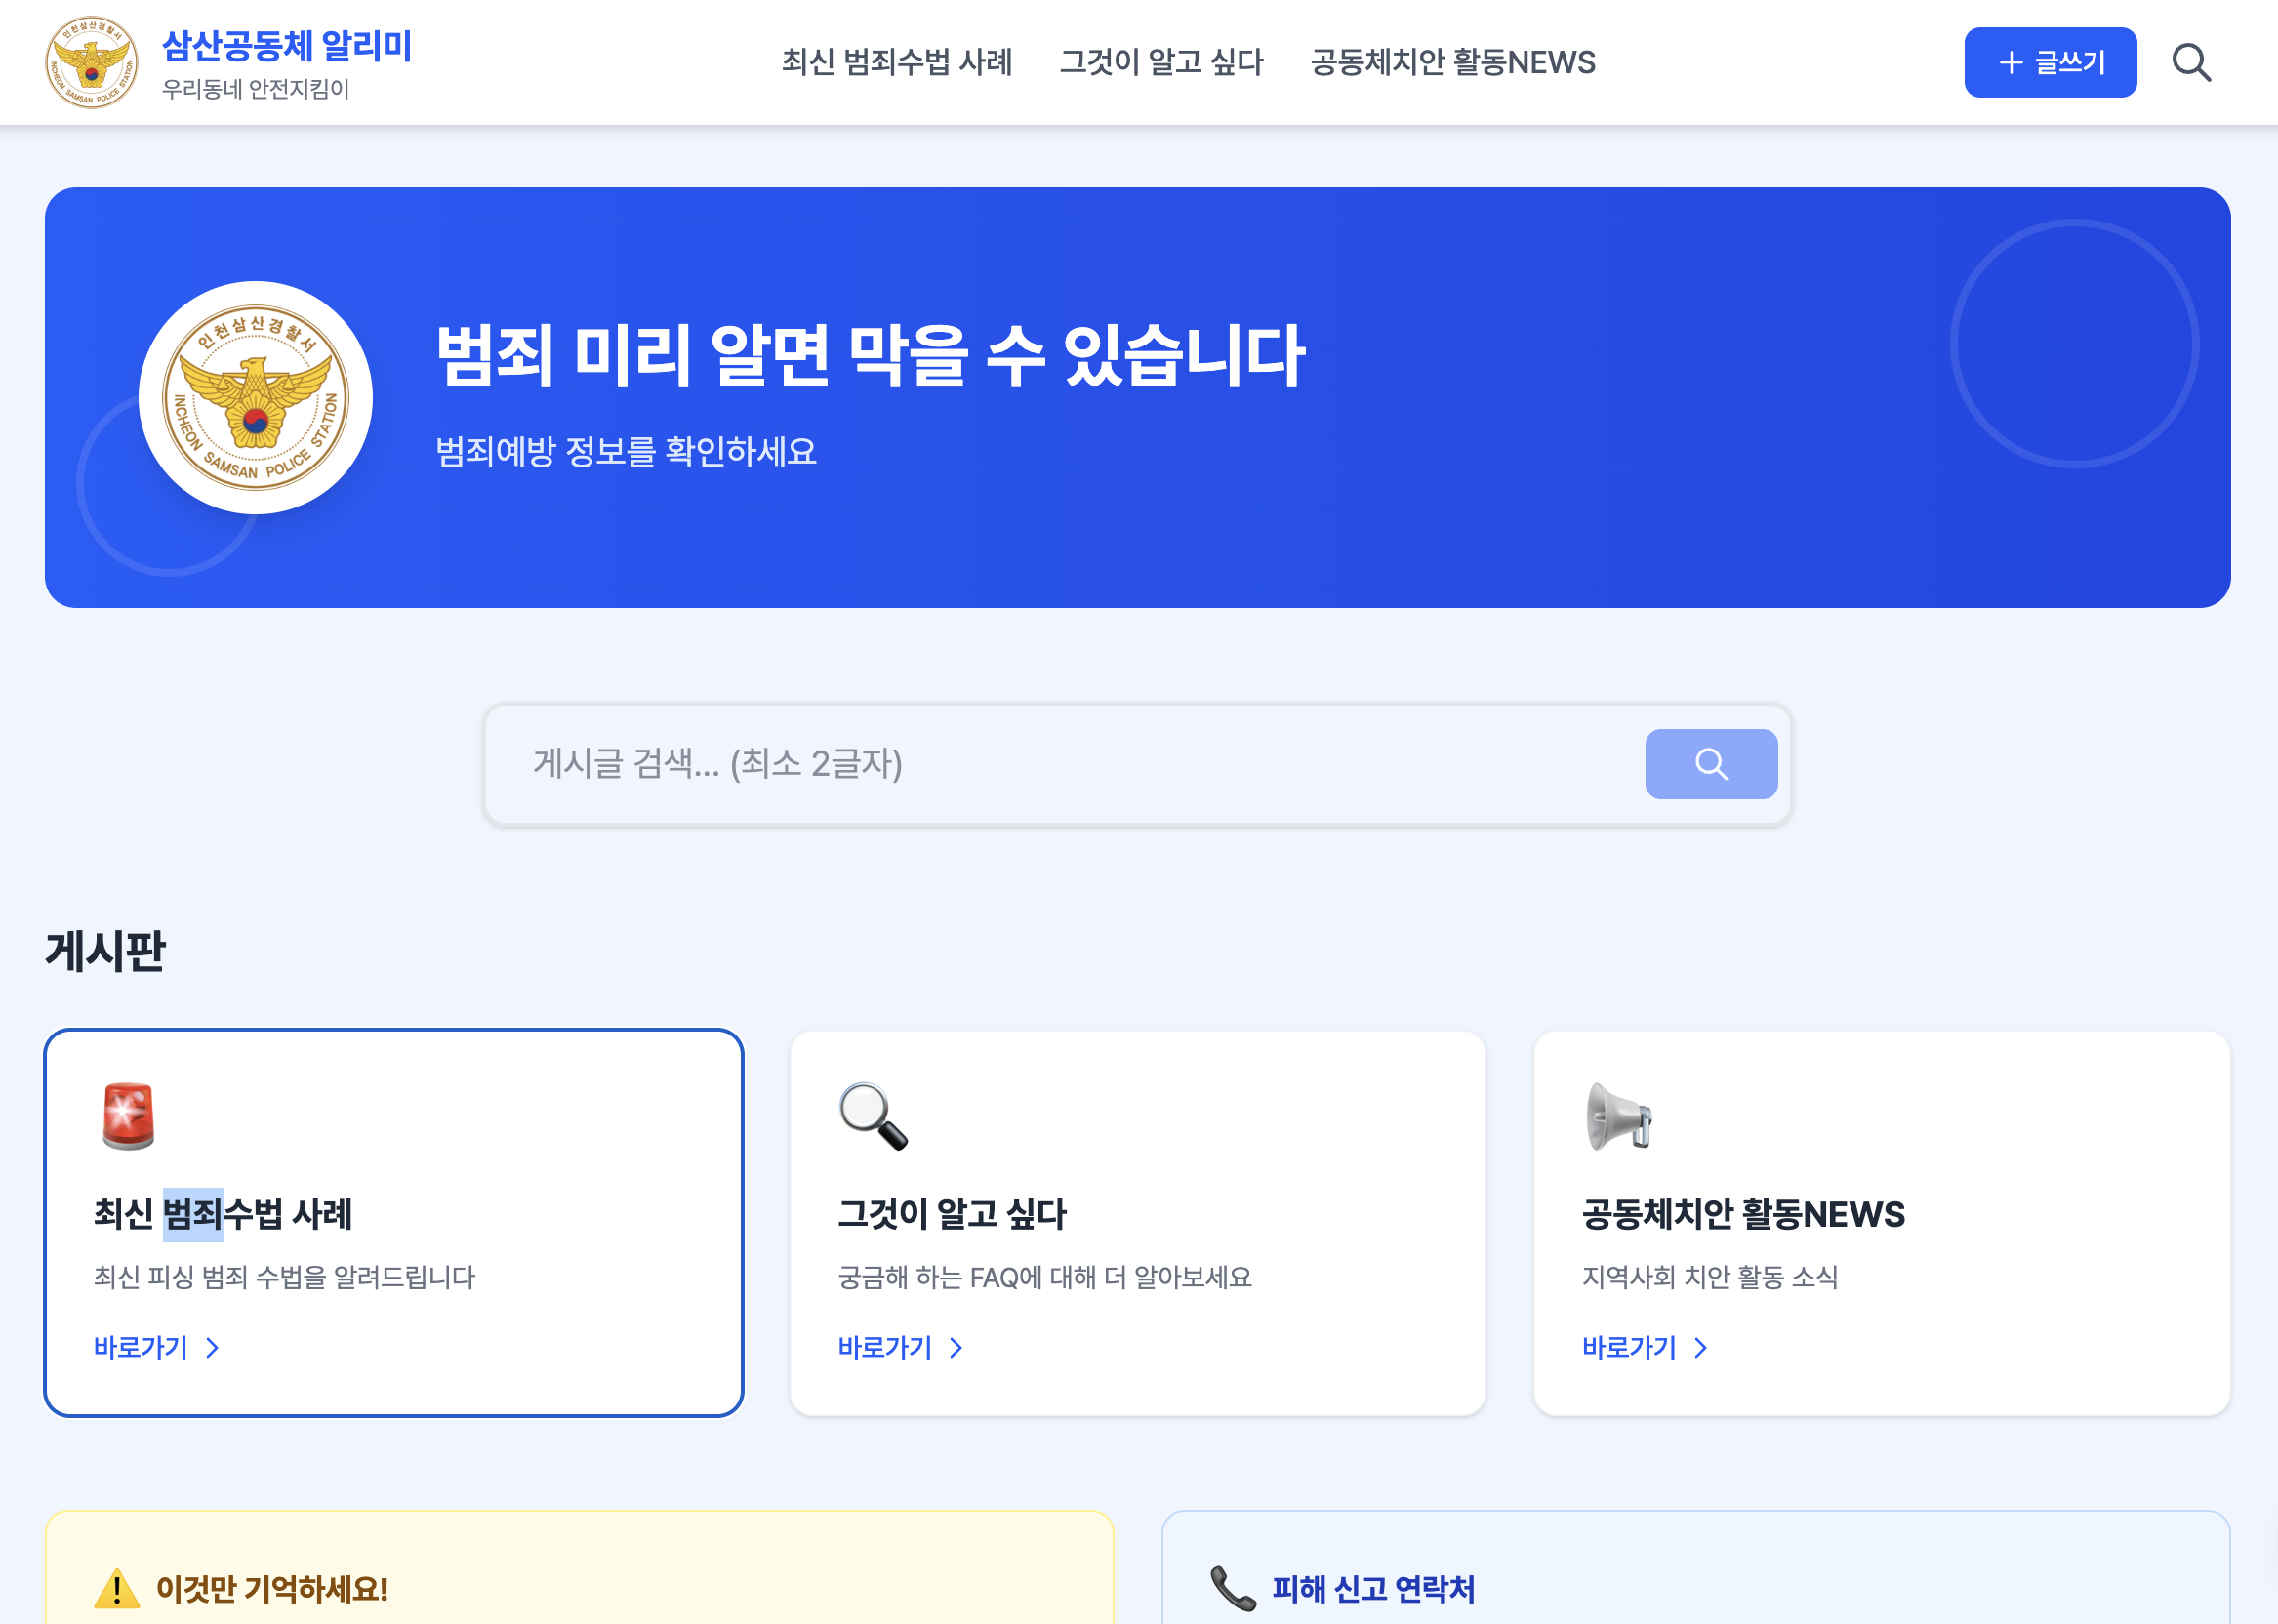The height and width of the screenshot is (1624, 2278).
Task: Open the 최신 범죄수법 사례 menu
Action: 896,63
